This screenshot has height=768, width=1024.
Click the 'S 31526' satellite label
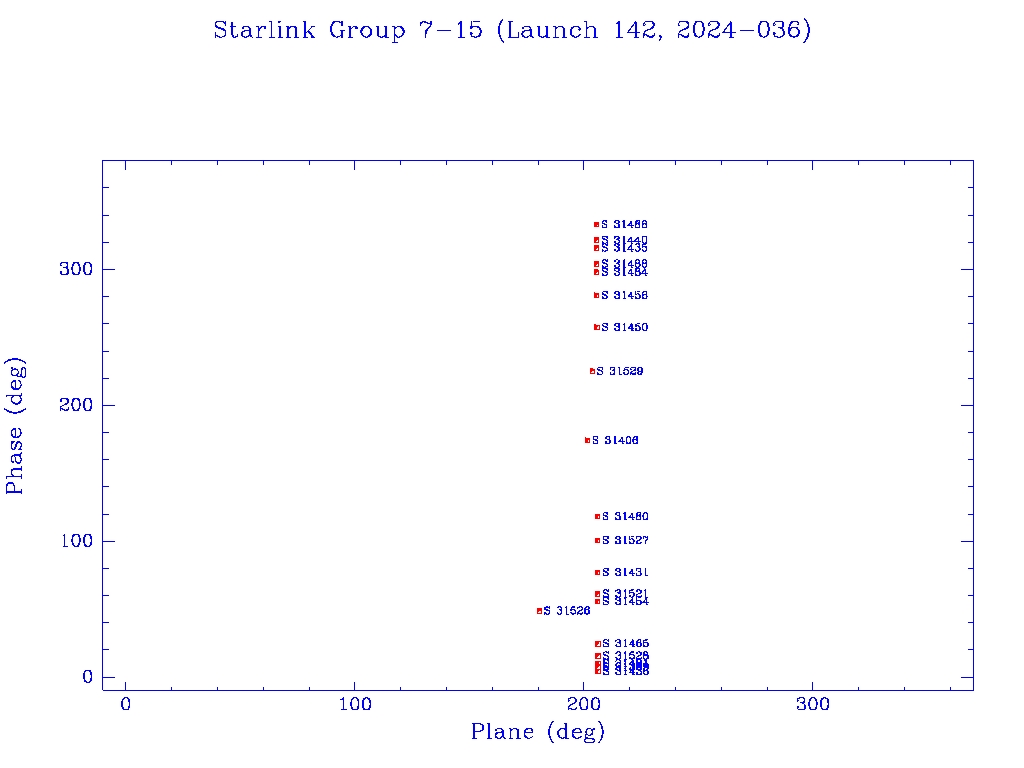(567, 611)
